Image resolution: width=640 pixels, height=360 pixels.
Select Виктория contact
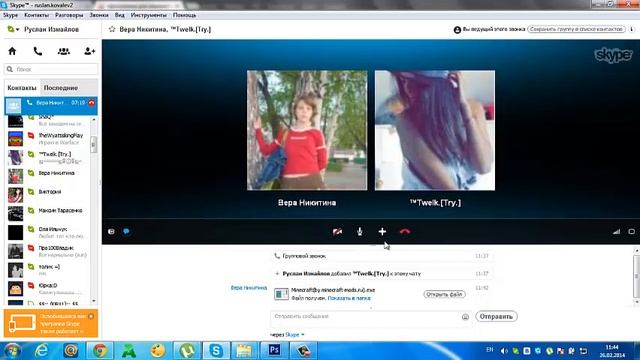pos(47,195)
